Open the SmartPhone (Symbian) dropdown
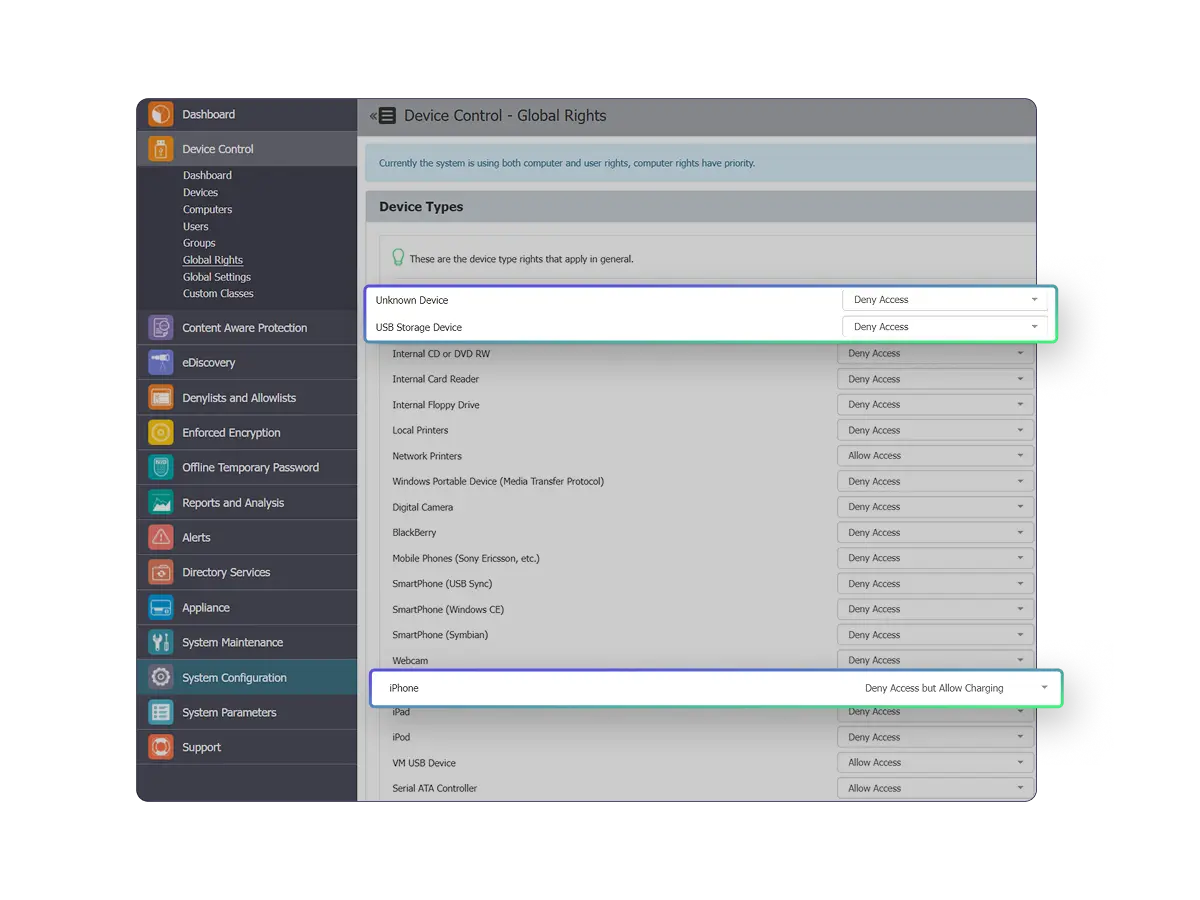This screenshot has height=900, width=1200. coord(935,635)
